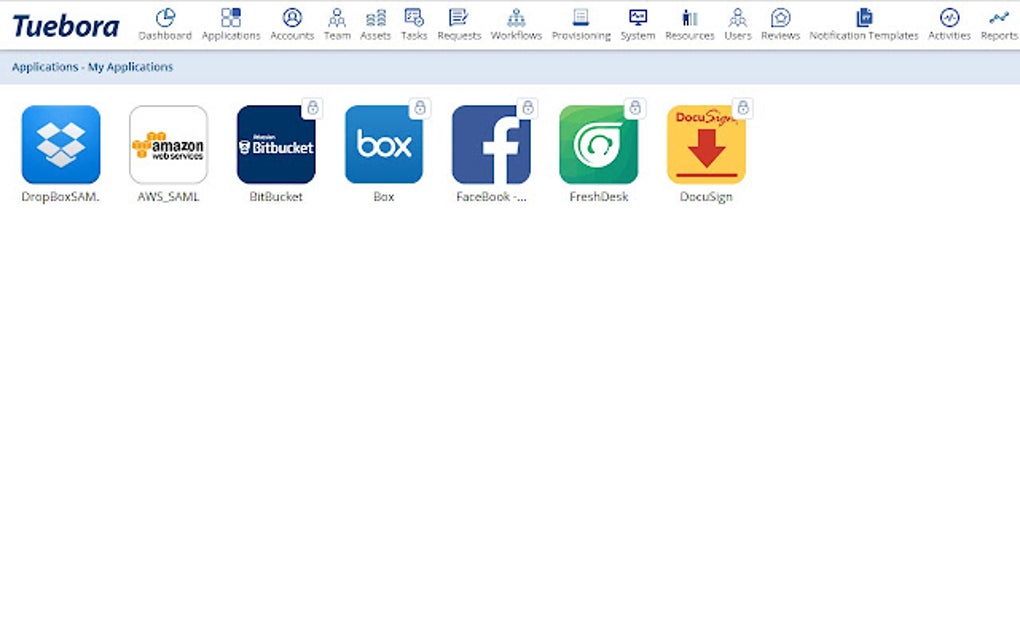Screen dimensions: 1020x638
Task: Click the lock icon on Box tile
Action: click(x=420, y=108)
